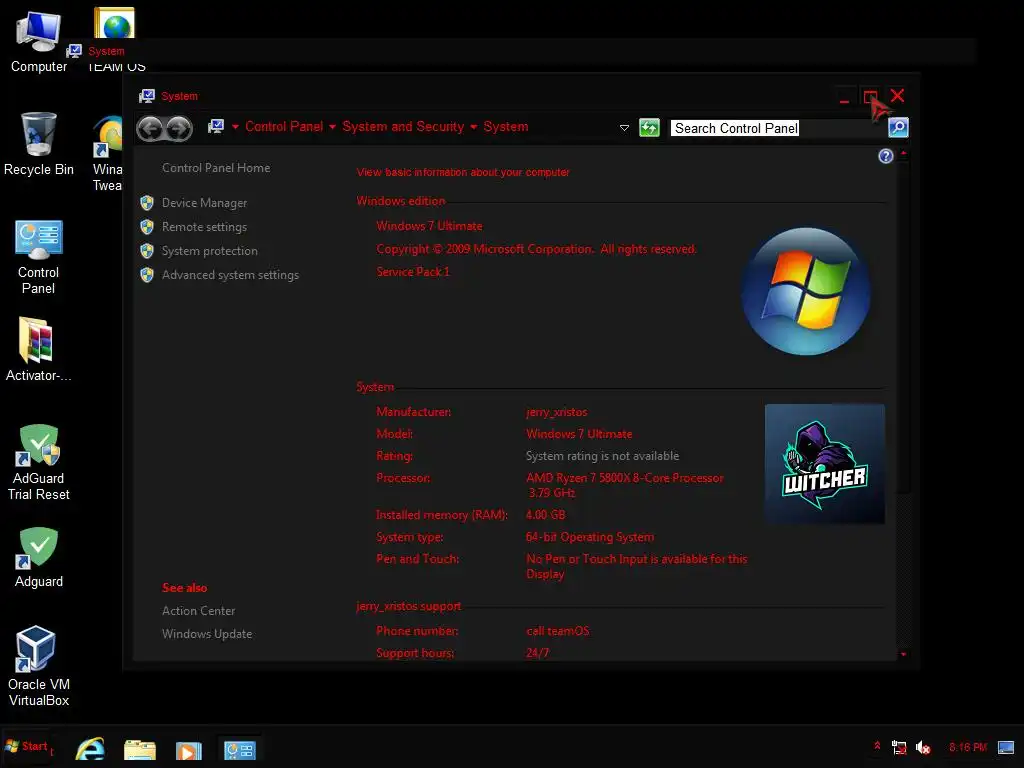Open Advanced system settings link

coord(231,275)
